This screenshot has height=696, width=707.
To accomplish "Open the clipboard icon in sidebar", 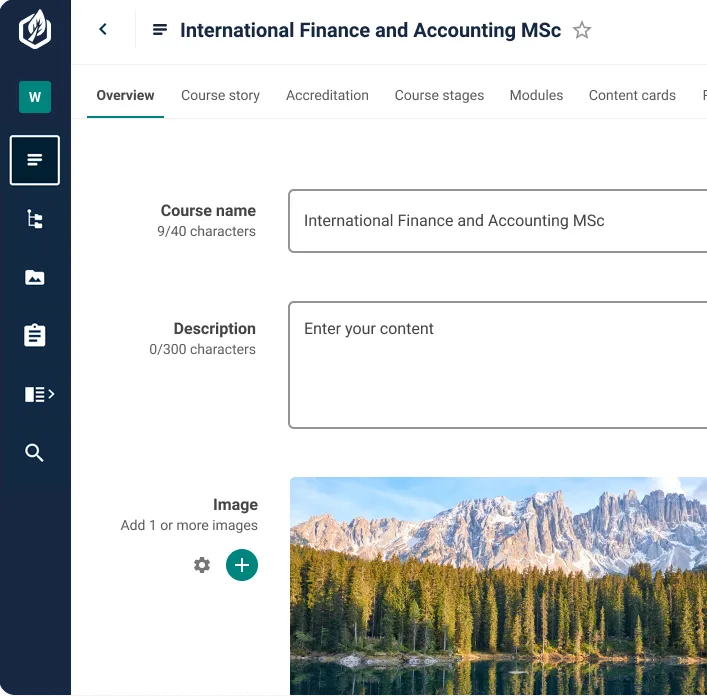I will point(35,335).
